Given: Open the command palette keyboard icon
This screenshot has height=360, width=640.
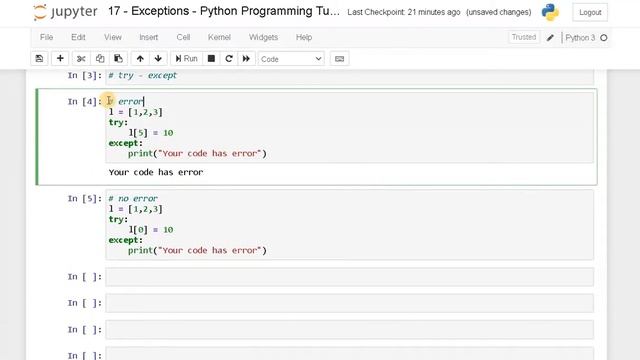Looking at the screenshot, I should tap(339, 59).
